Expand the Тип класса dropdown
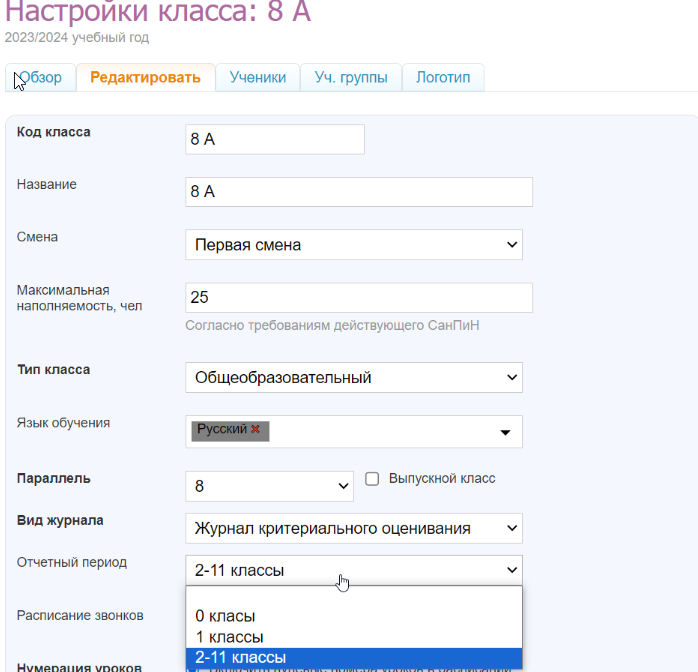The height and width of the screenshot is (672, 698). tap(354, 378)
